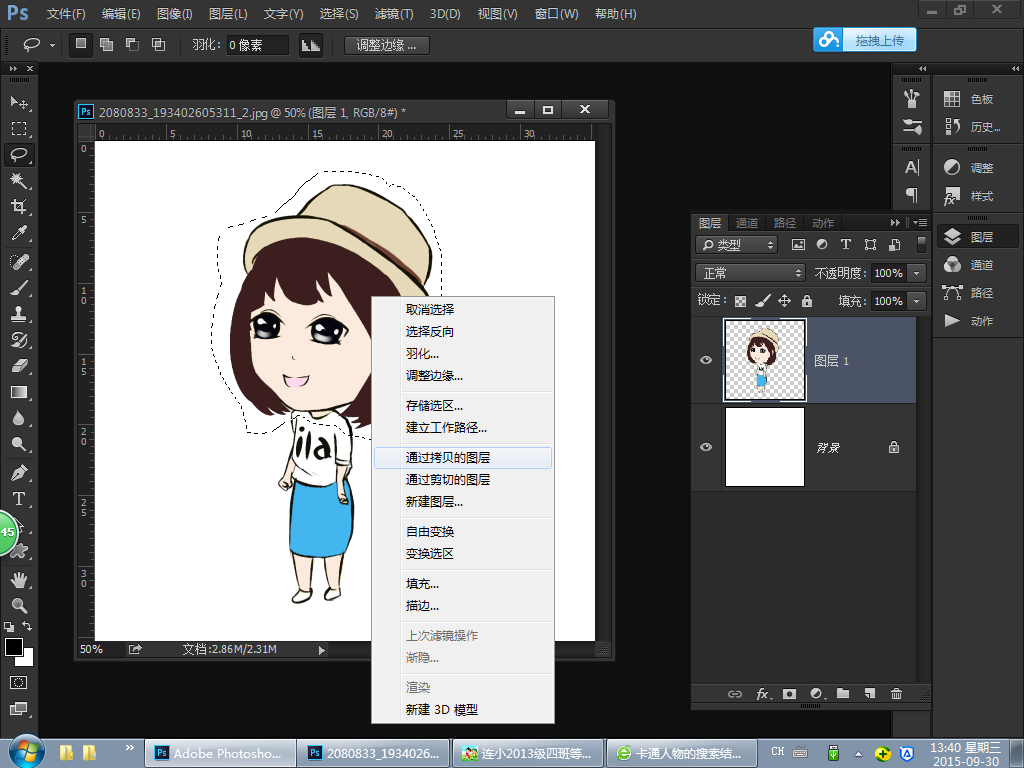The height and width of the screenshot is (768, 1024).
Task: Click the 调整边缘 button
Action: 387,45
